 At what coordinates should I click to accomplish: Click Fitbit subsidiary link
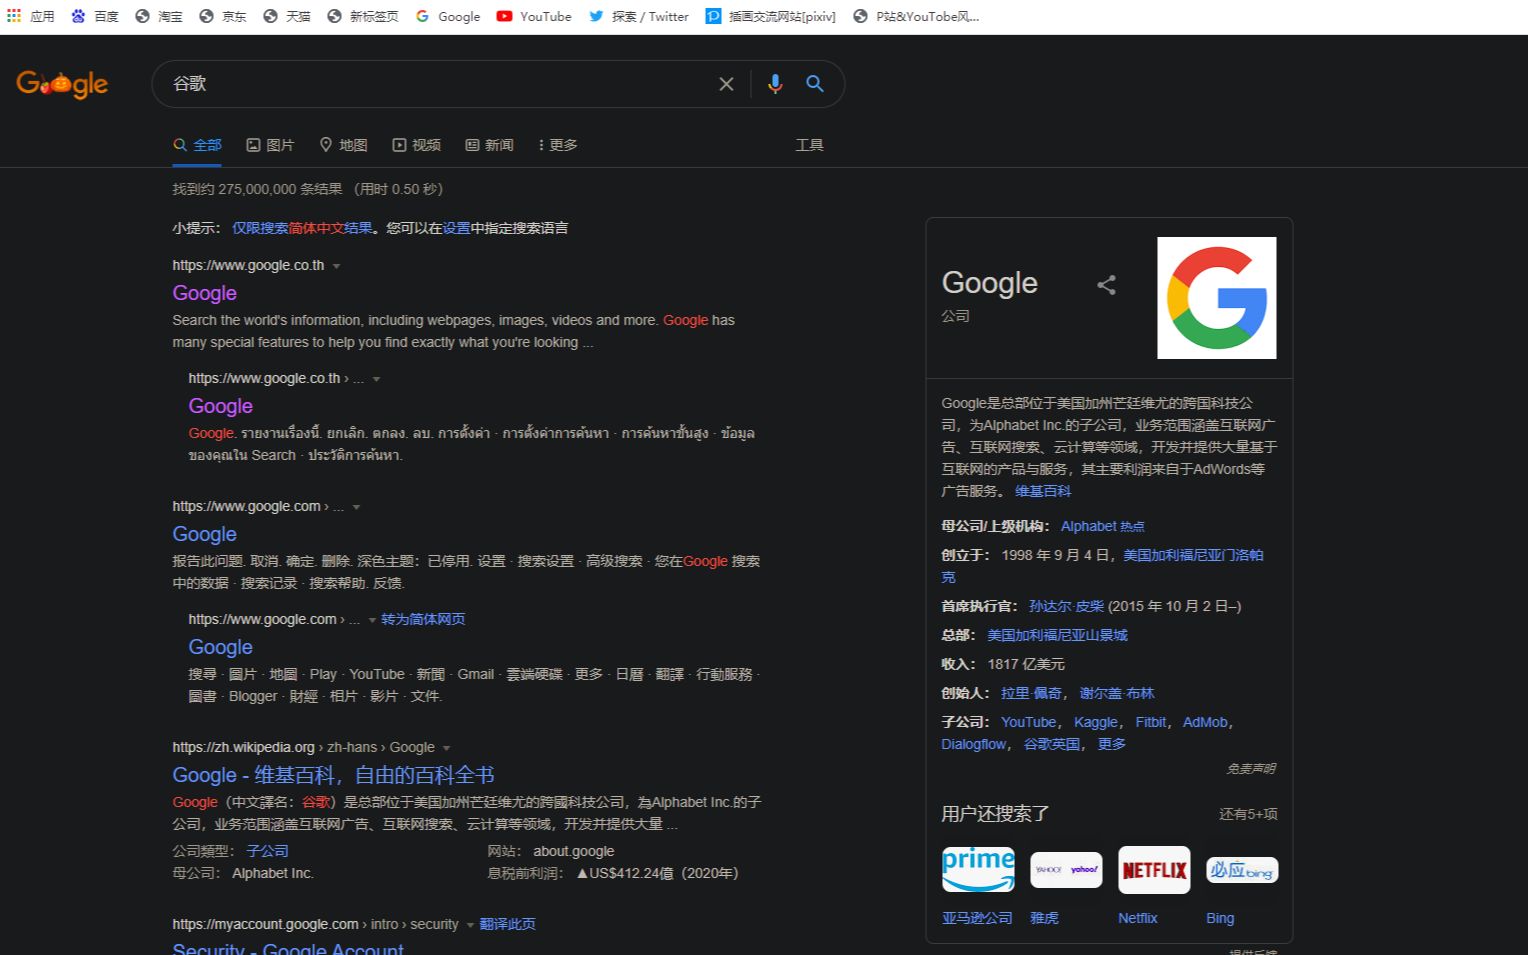point(1151,722)
